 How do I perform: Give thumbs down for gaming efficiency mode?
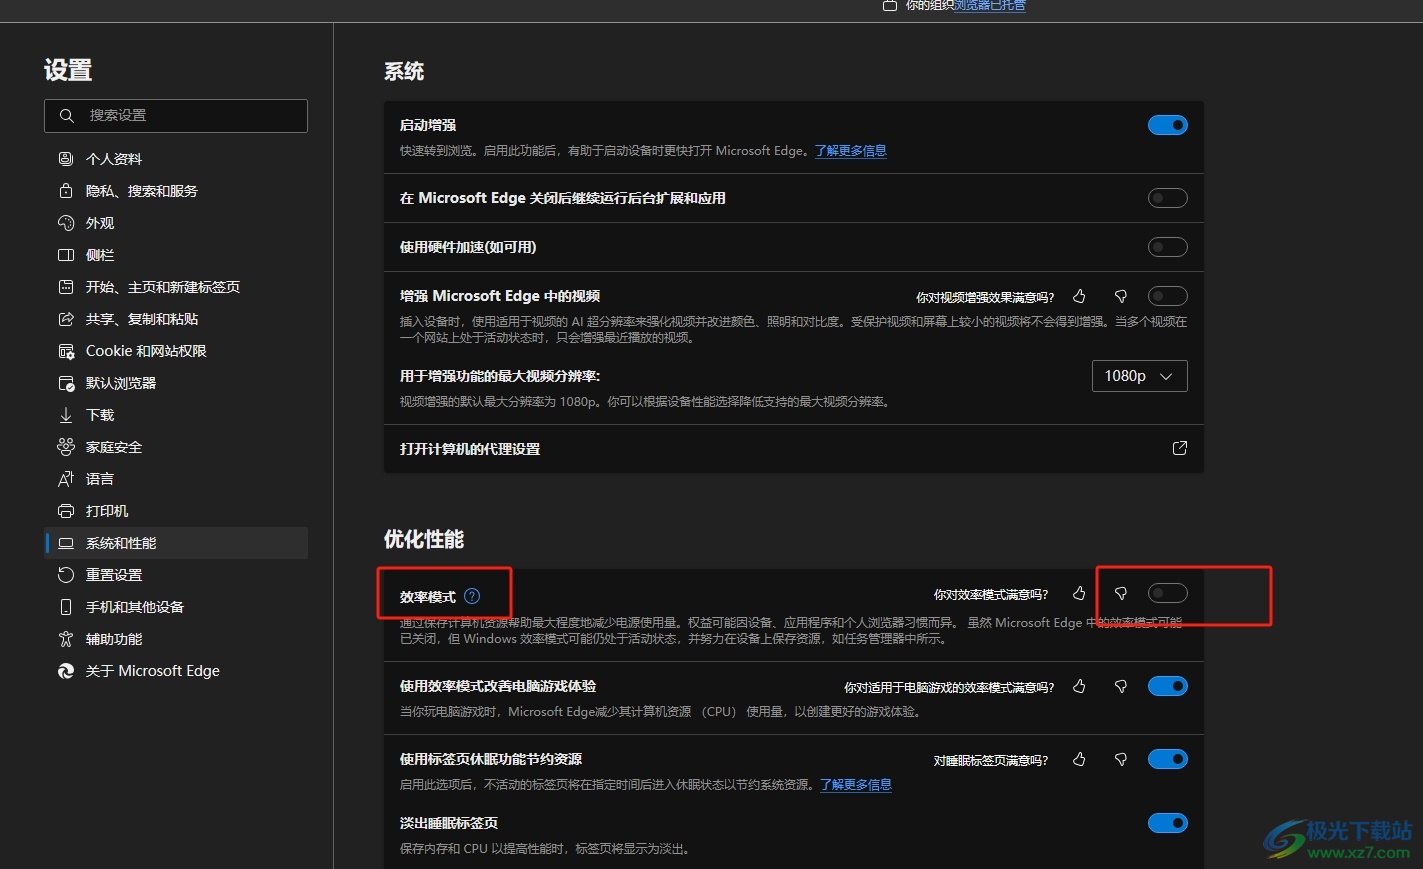[x=1121, y=686]
